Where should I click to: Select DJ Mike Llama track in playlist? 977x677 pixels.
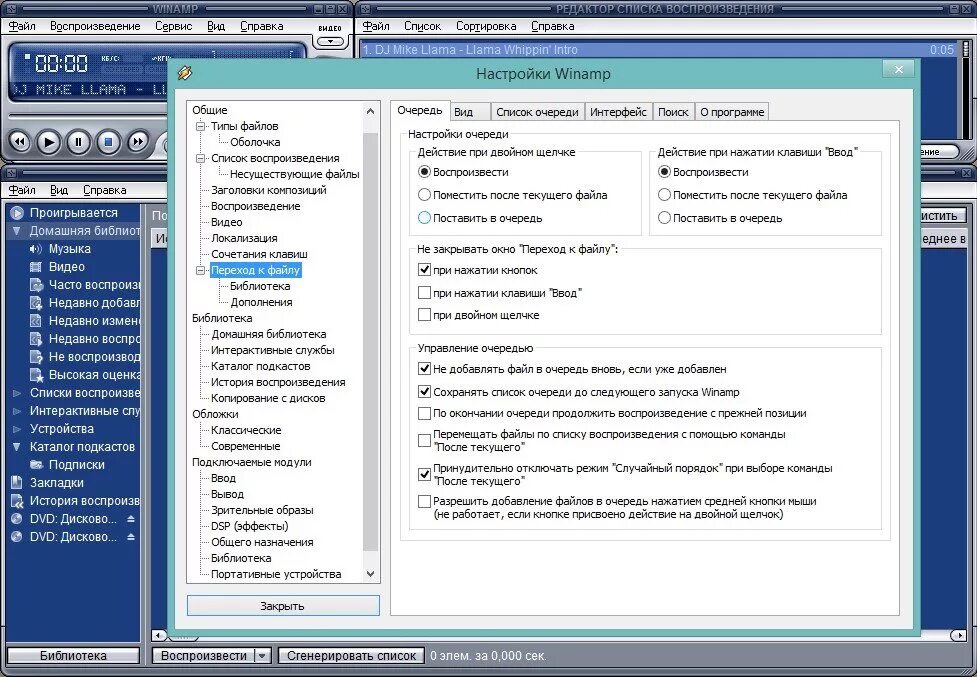point(658,50)
